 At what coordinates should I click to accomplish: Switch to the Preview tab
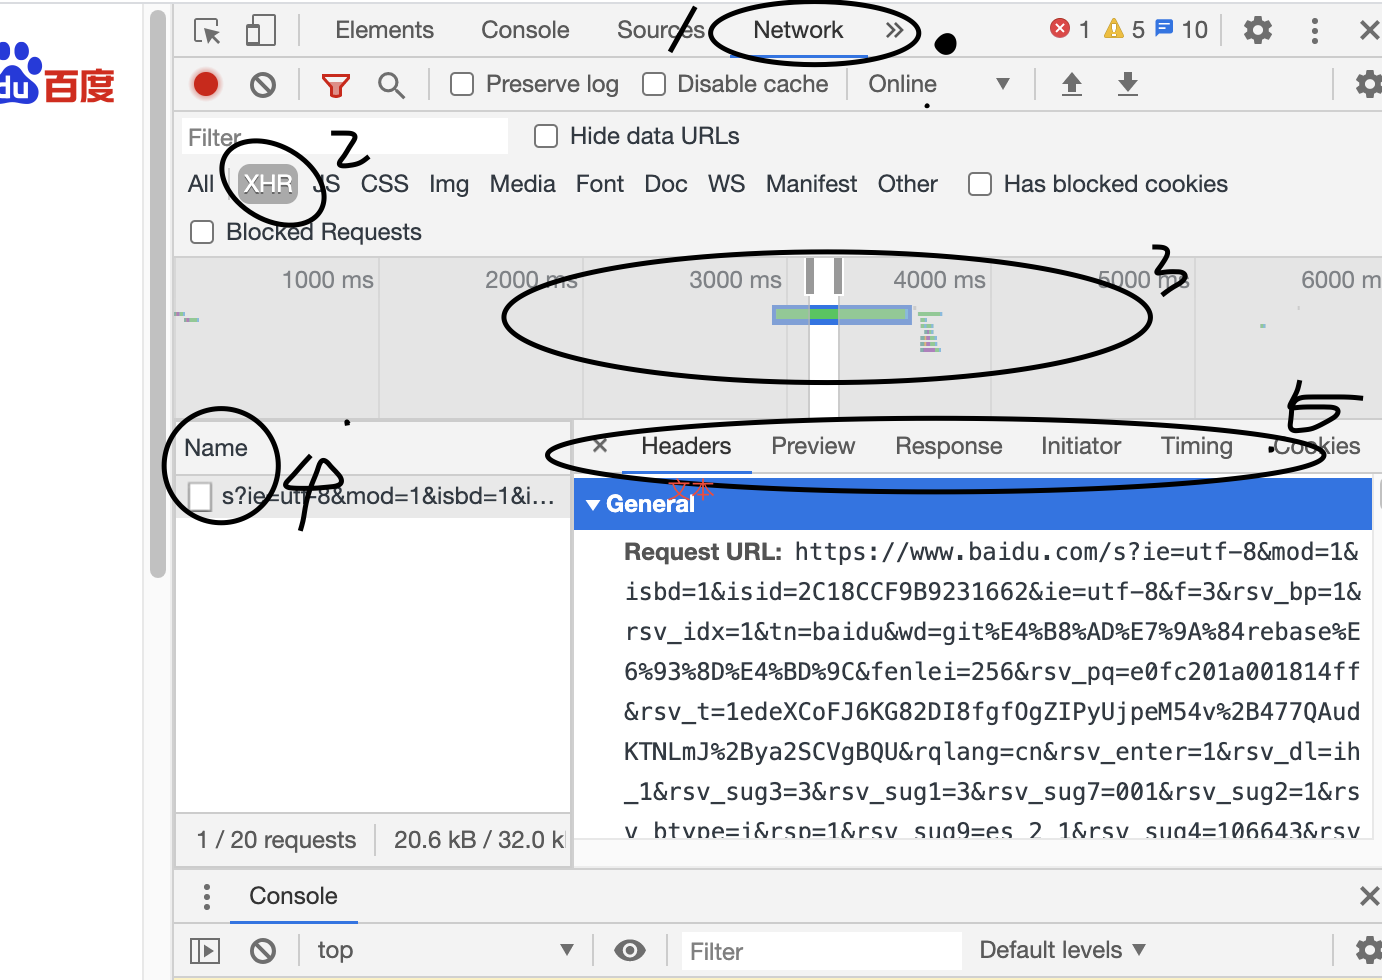pyautogui.click(x=812, y=446)
